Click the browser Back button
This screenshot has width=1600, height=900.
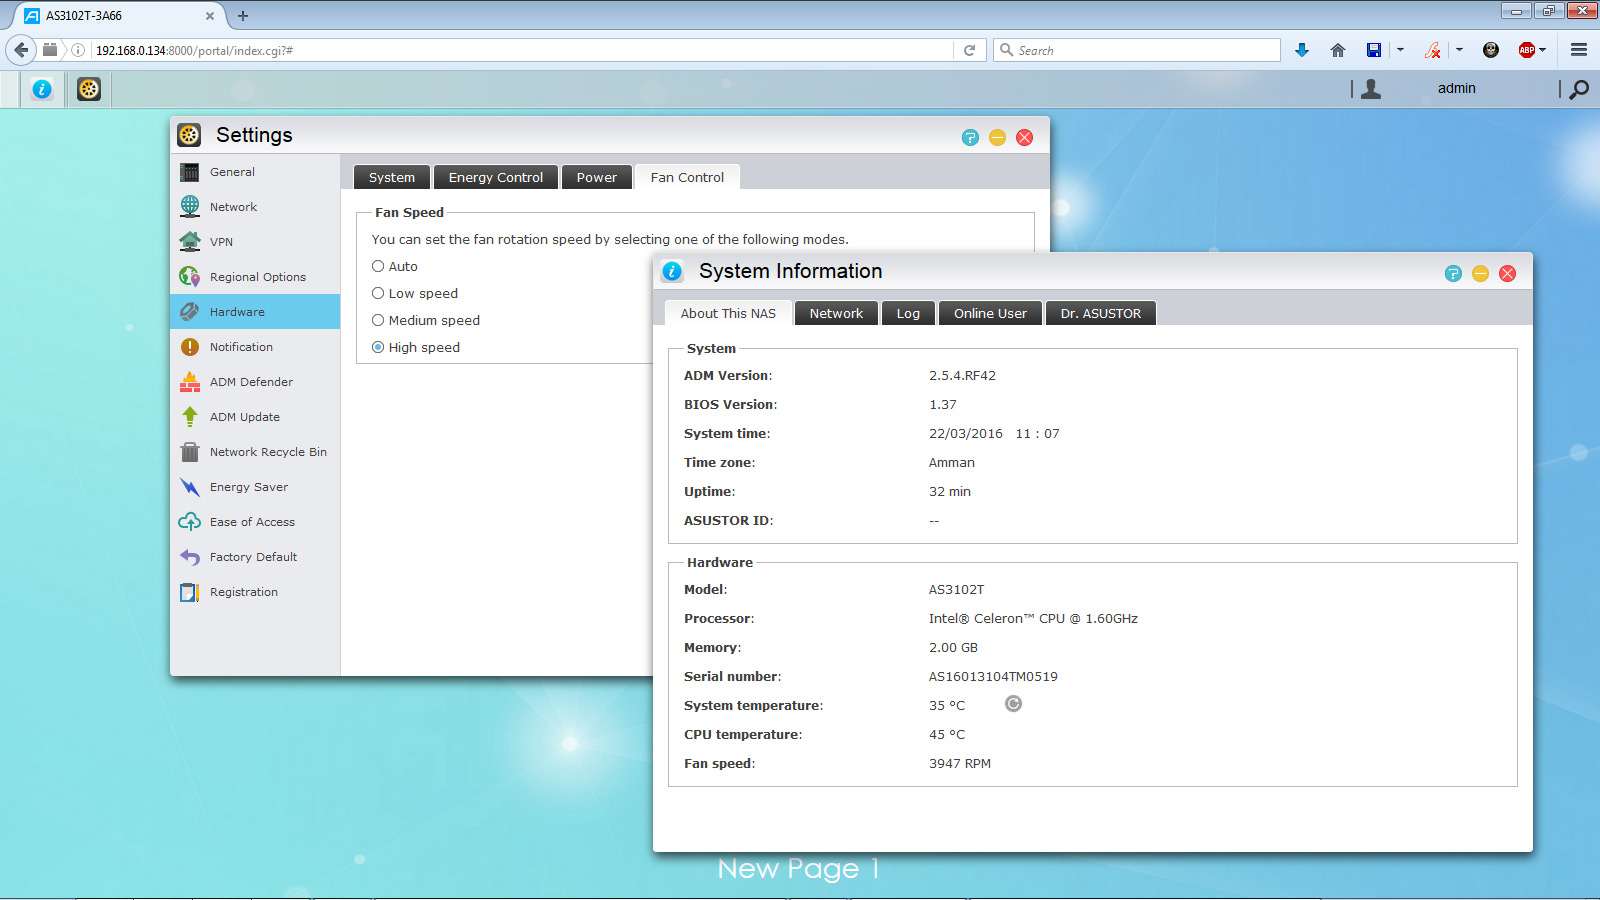click(x=22, y=50)
